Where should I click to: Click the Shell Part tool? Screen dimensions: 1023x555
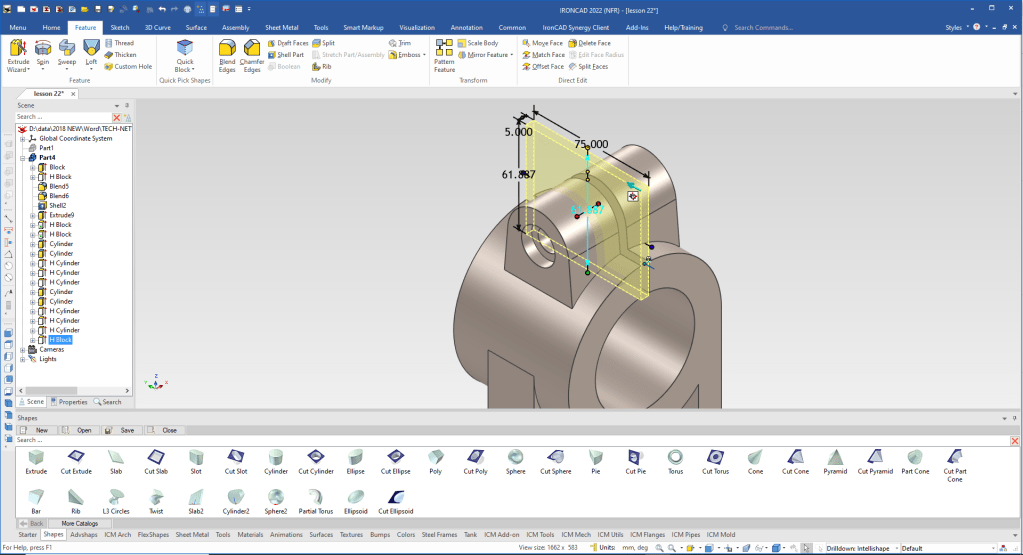286,55
